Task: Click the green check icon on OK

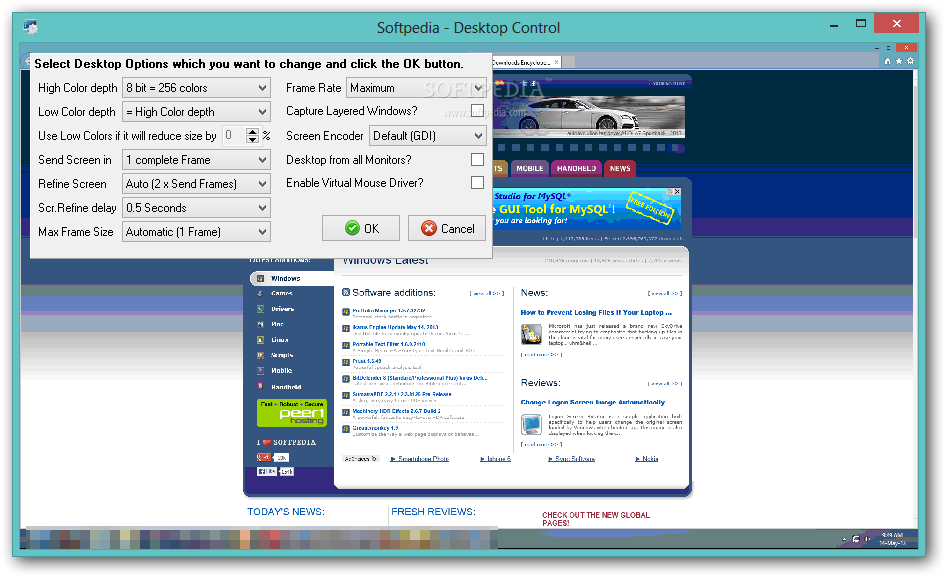Action: (352, 228)
